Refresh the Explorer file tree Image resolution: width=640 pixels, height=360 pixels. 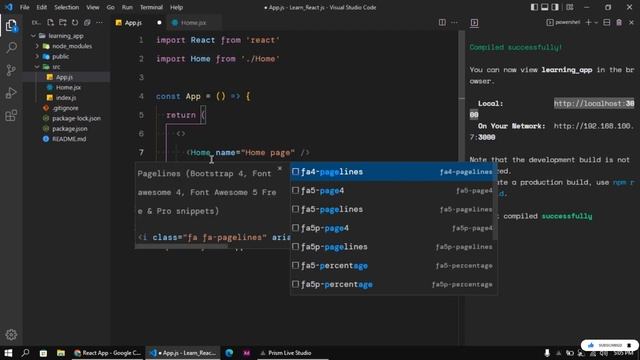[x=75, y=22]
